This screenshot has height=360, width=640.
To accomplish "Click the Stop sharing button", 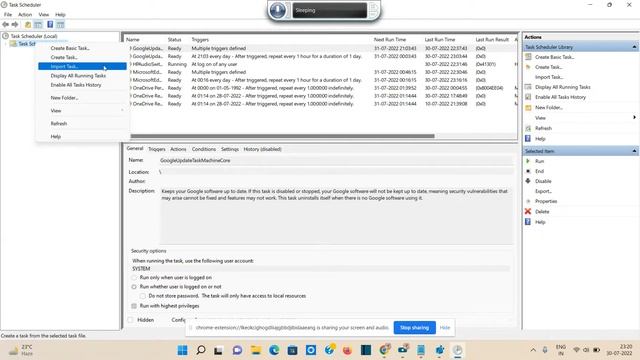I will tap(414, 328).
